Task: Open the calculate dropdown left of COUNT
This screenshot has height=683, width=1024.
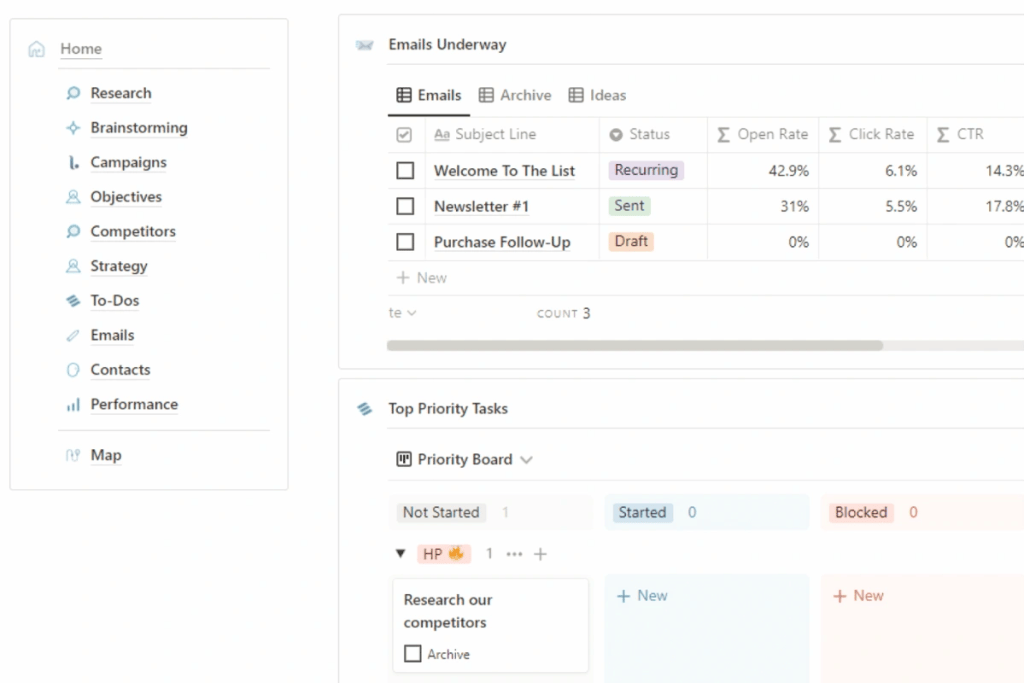Action: tap(402, 313)
